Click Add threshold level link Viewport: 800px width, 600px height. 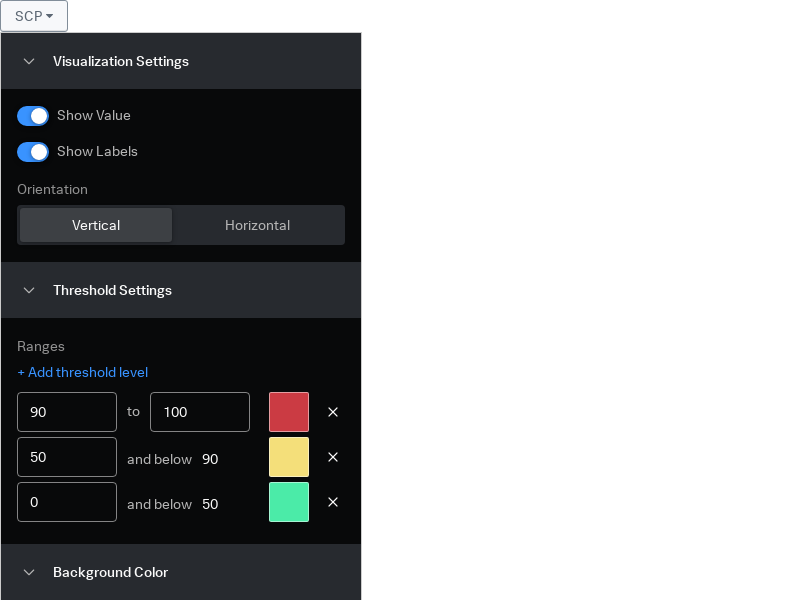[83, 372]
